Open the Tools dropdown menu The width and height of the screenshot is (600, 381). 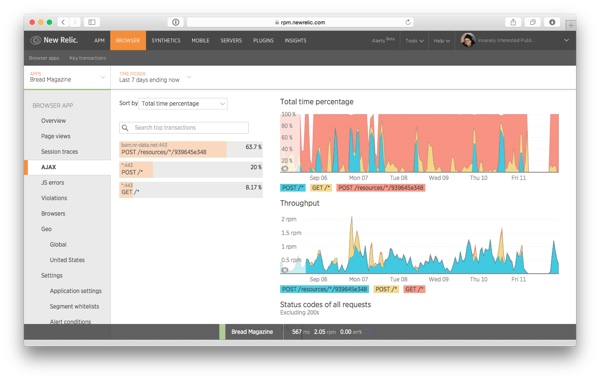(414, 41)
